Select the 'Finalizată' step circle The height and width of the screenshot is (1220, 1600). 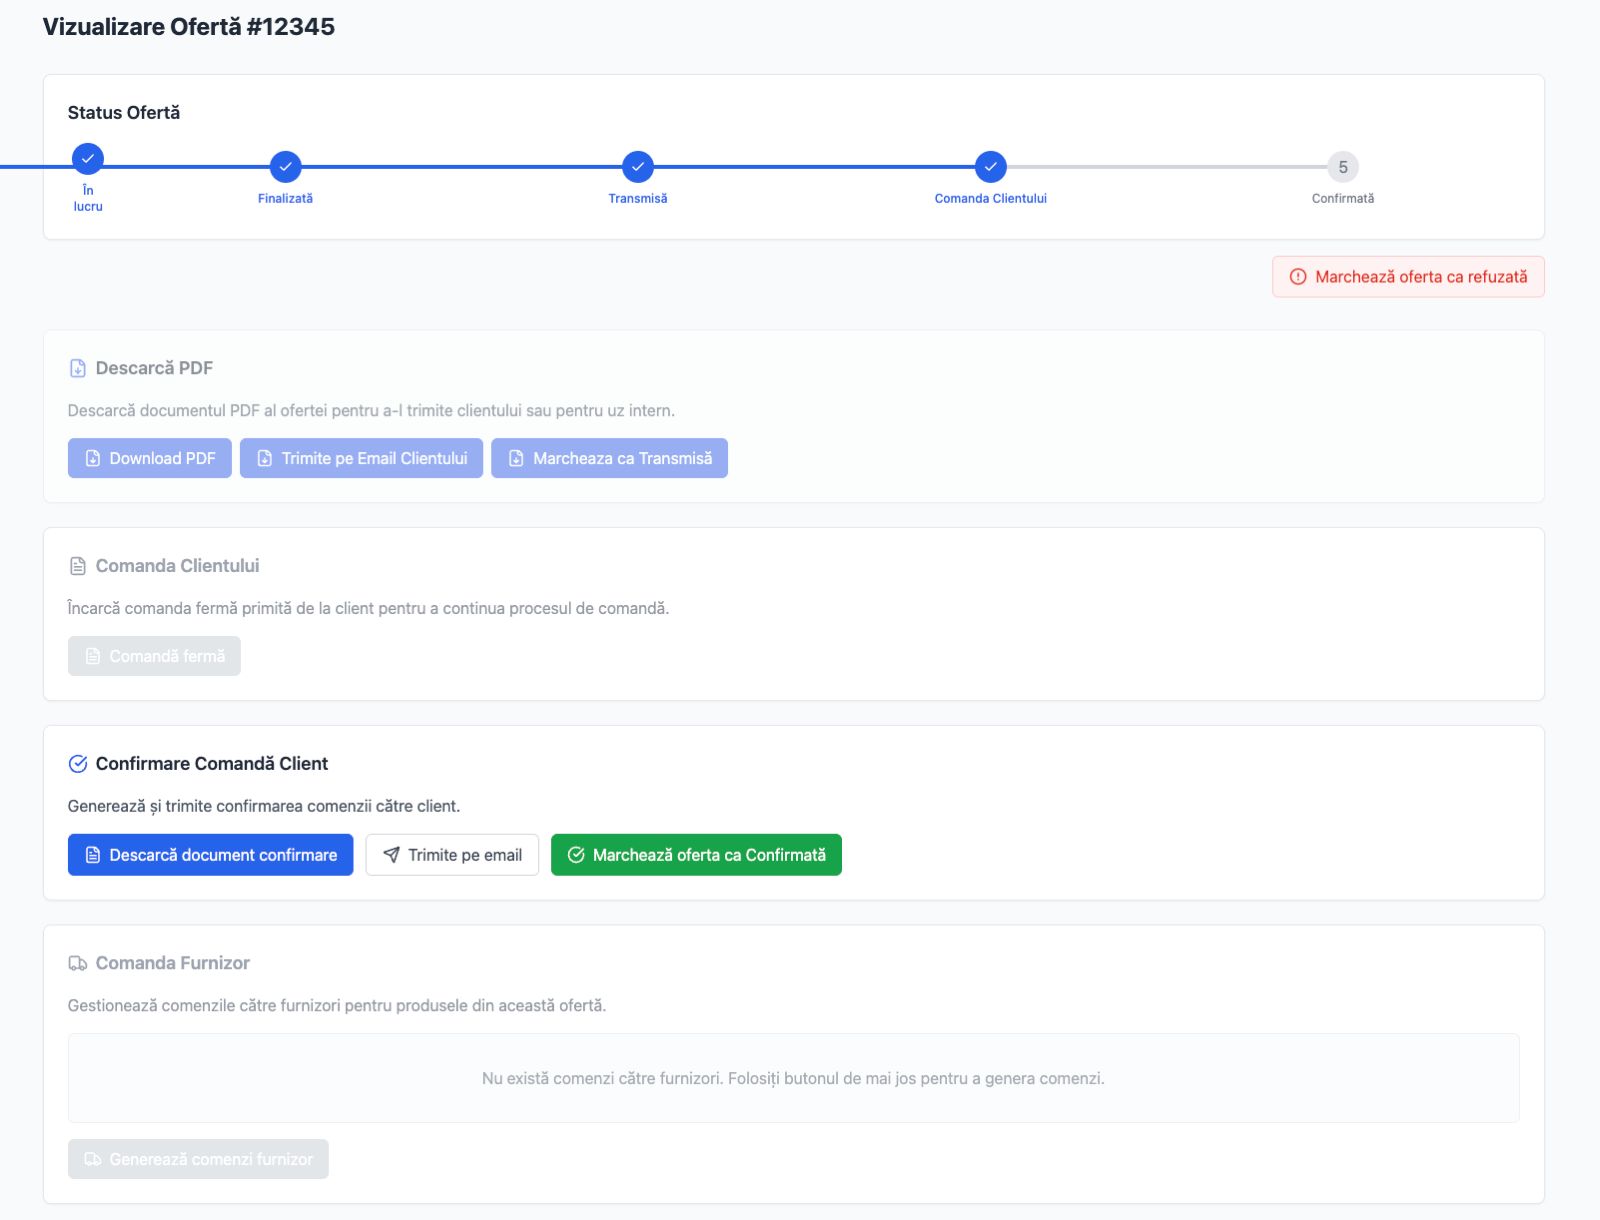285,167
